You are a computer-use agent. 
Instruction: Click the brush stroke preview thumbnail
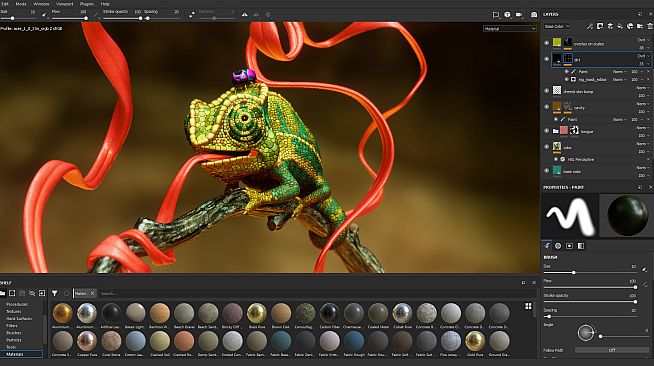(x=570, y=216)
